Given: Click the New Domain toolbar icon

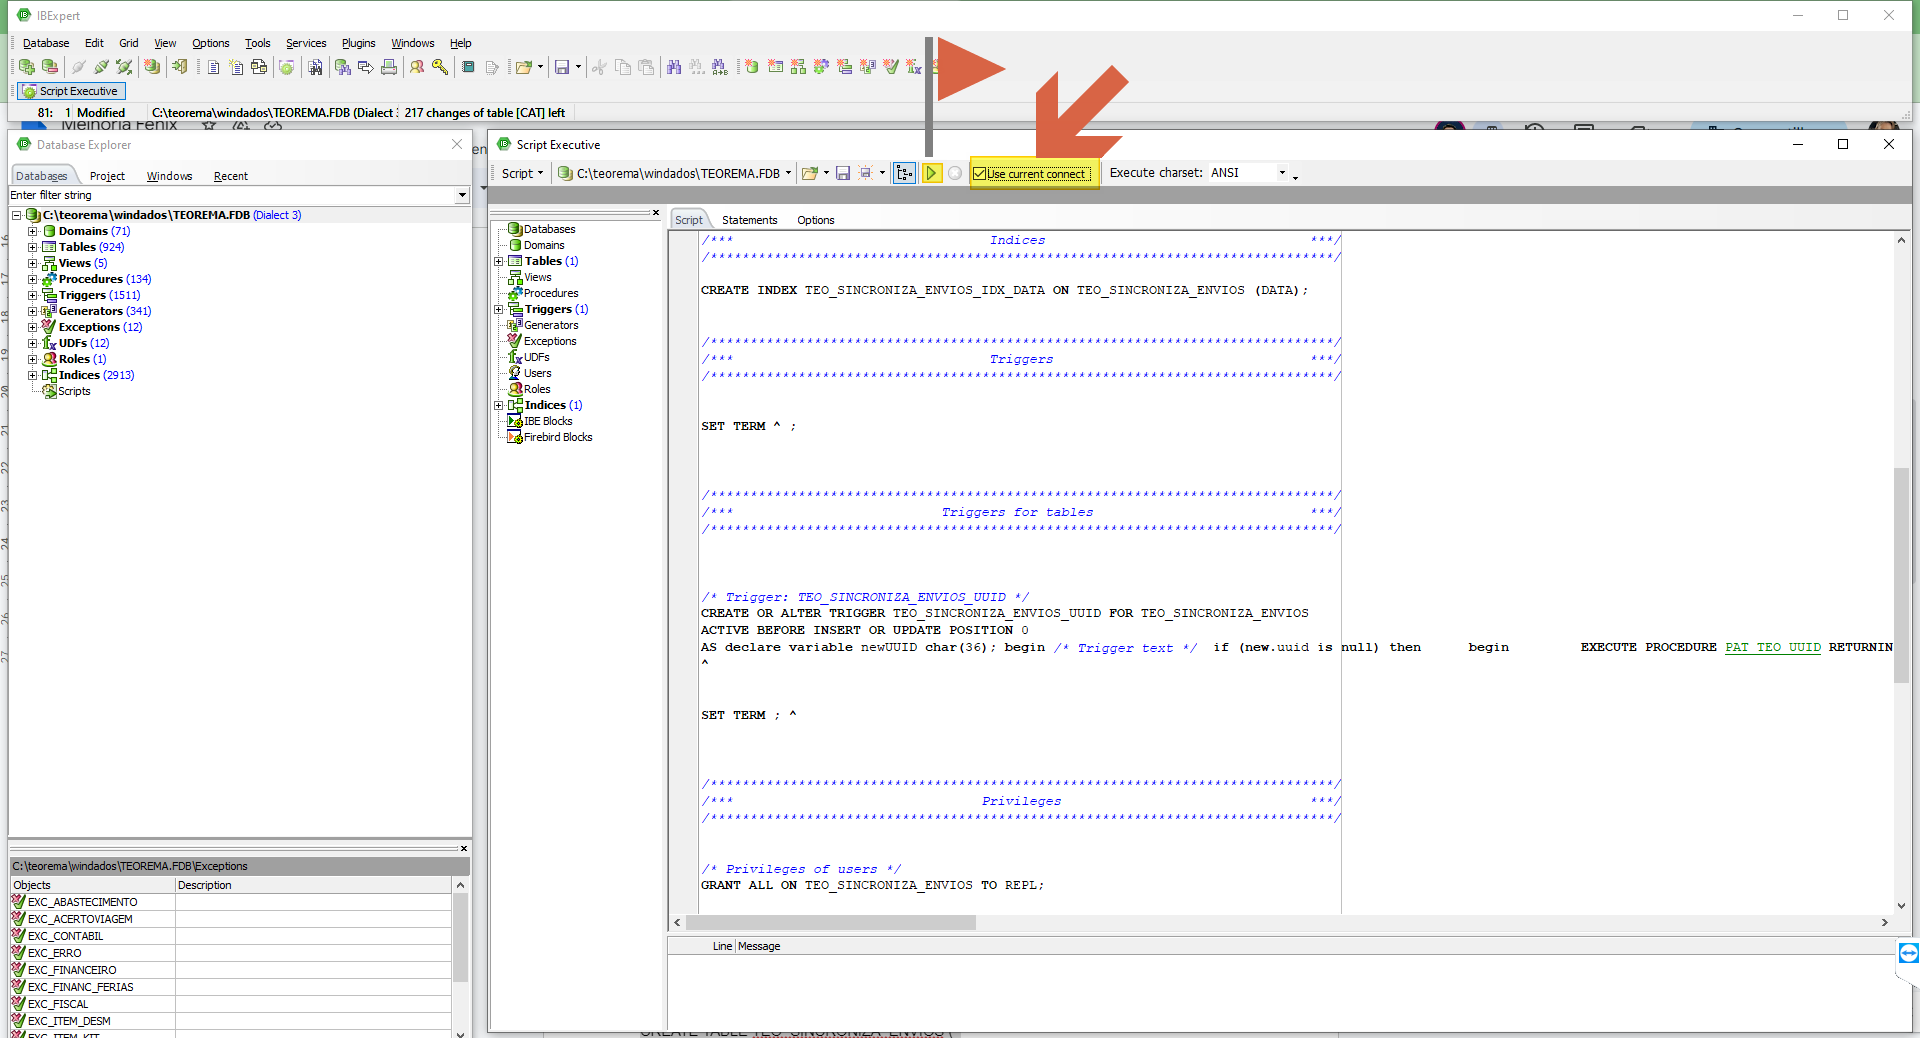Looking at the screenshot, I should click(x=752, y=67).
